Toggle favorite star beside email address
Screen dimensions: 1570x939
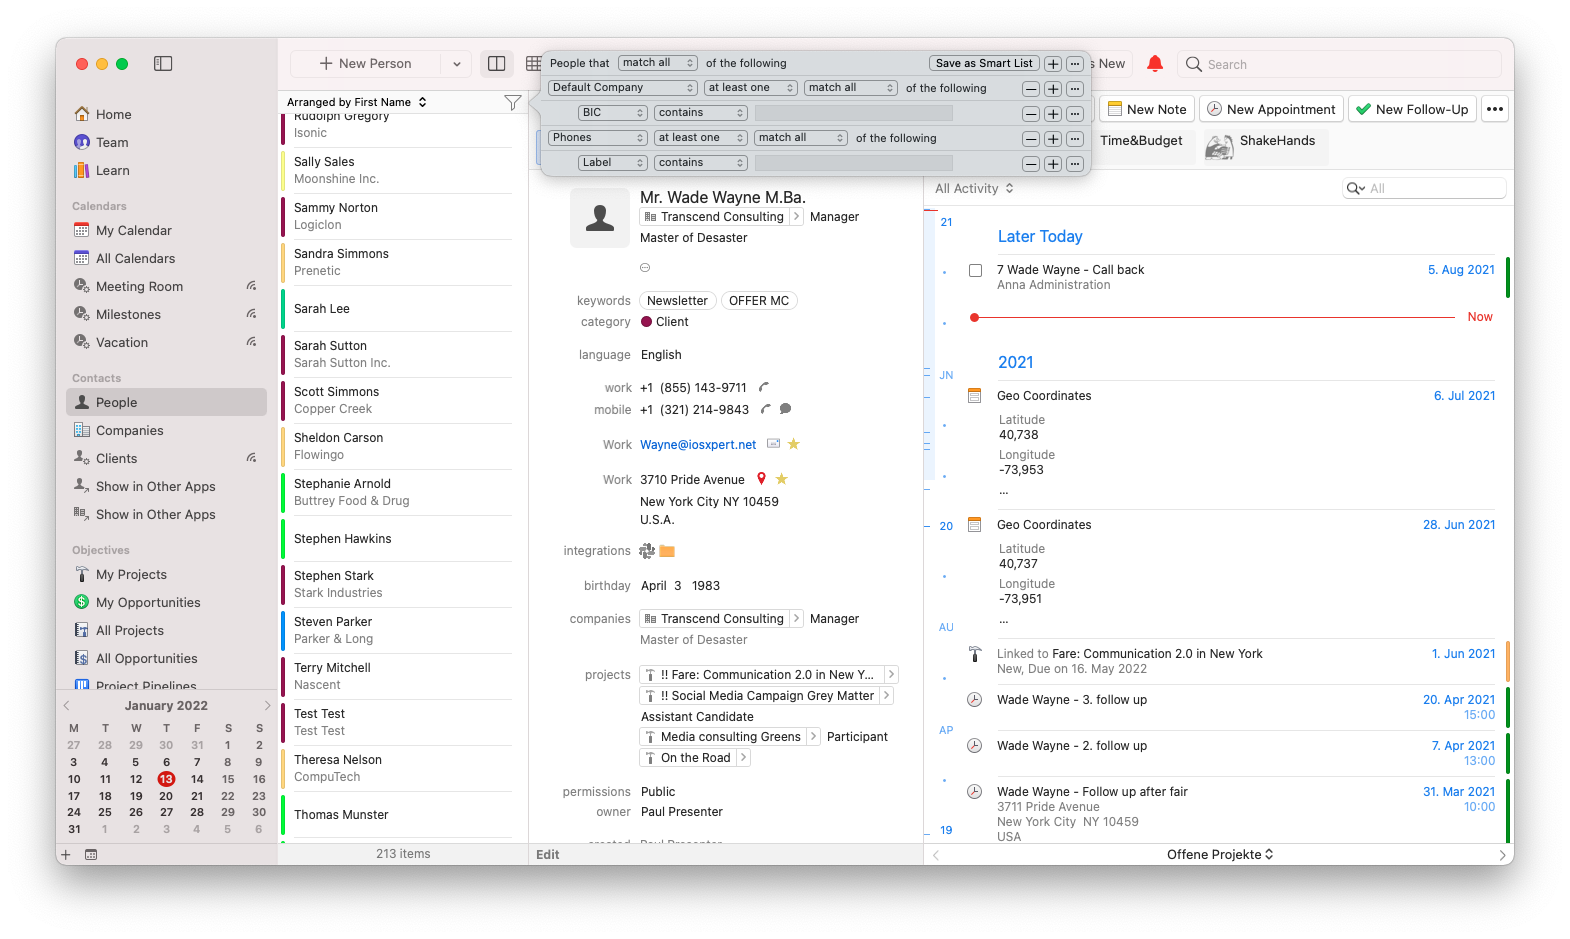pos(794,444)
